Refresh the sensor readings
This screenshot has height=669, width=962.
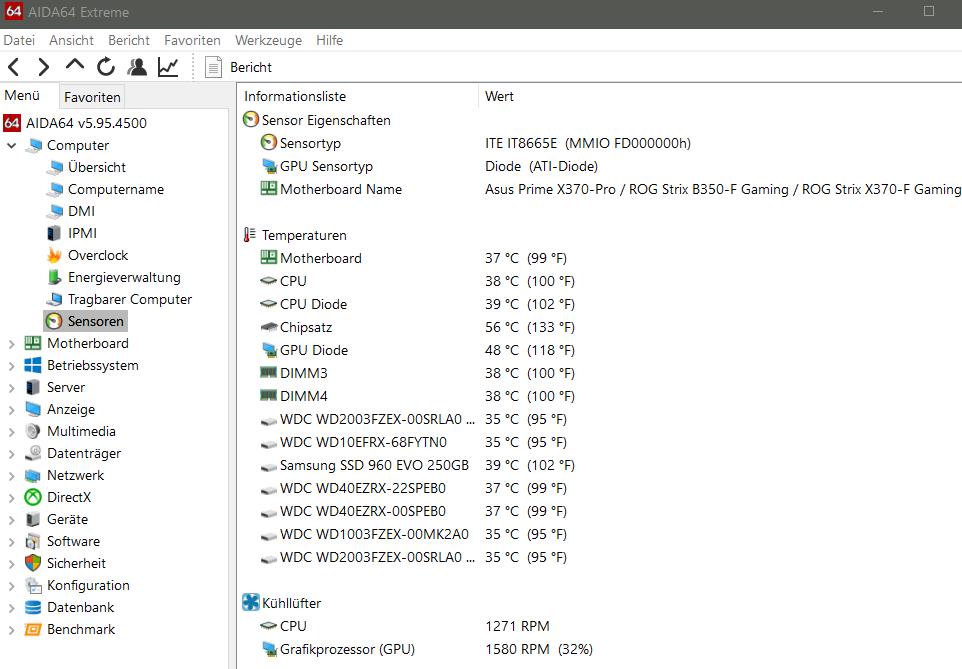tap(106, 67)
